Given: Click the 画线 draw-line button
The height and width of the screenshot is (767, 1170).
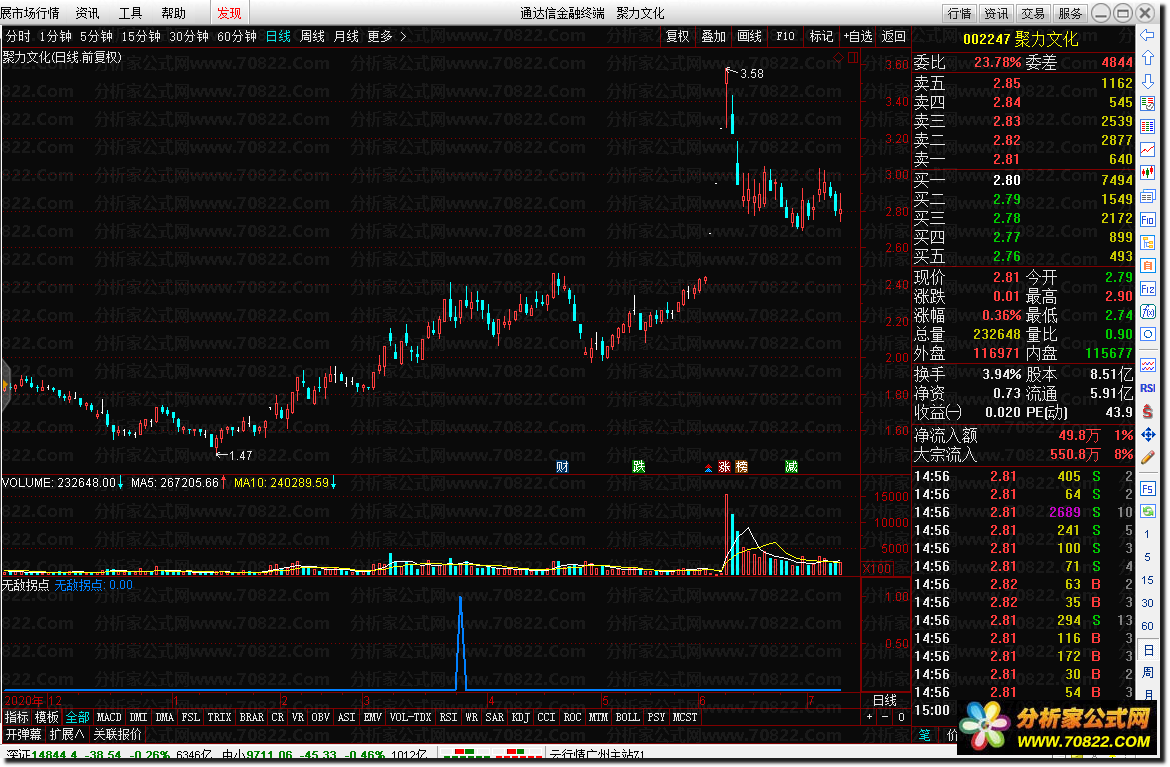Looking at the screenshot, I should (x=749, y=36).
